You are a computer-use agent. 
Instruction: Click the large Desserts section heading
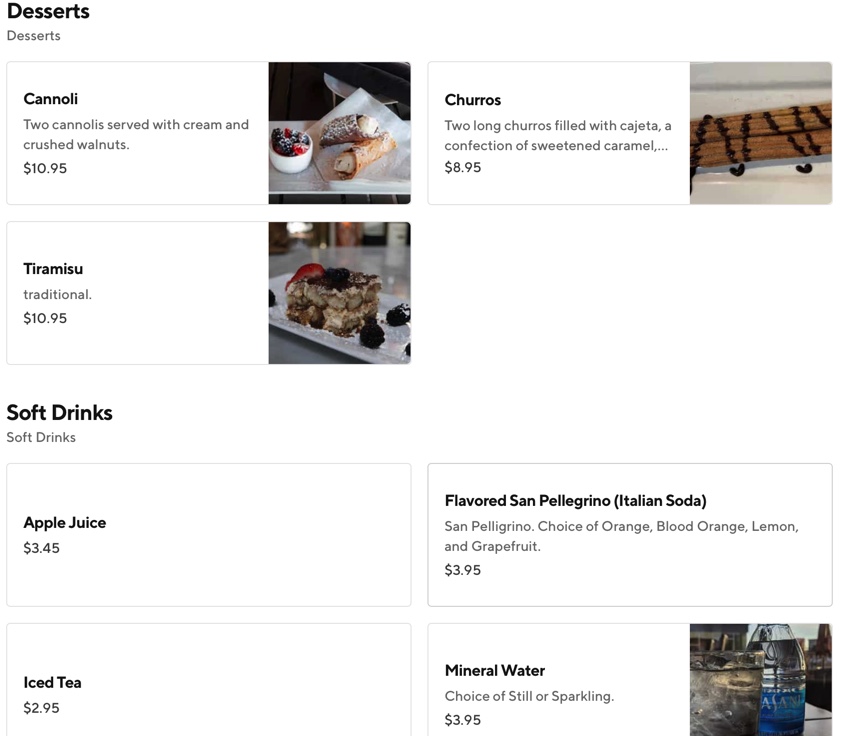(48, 12)
